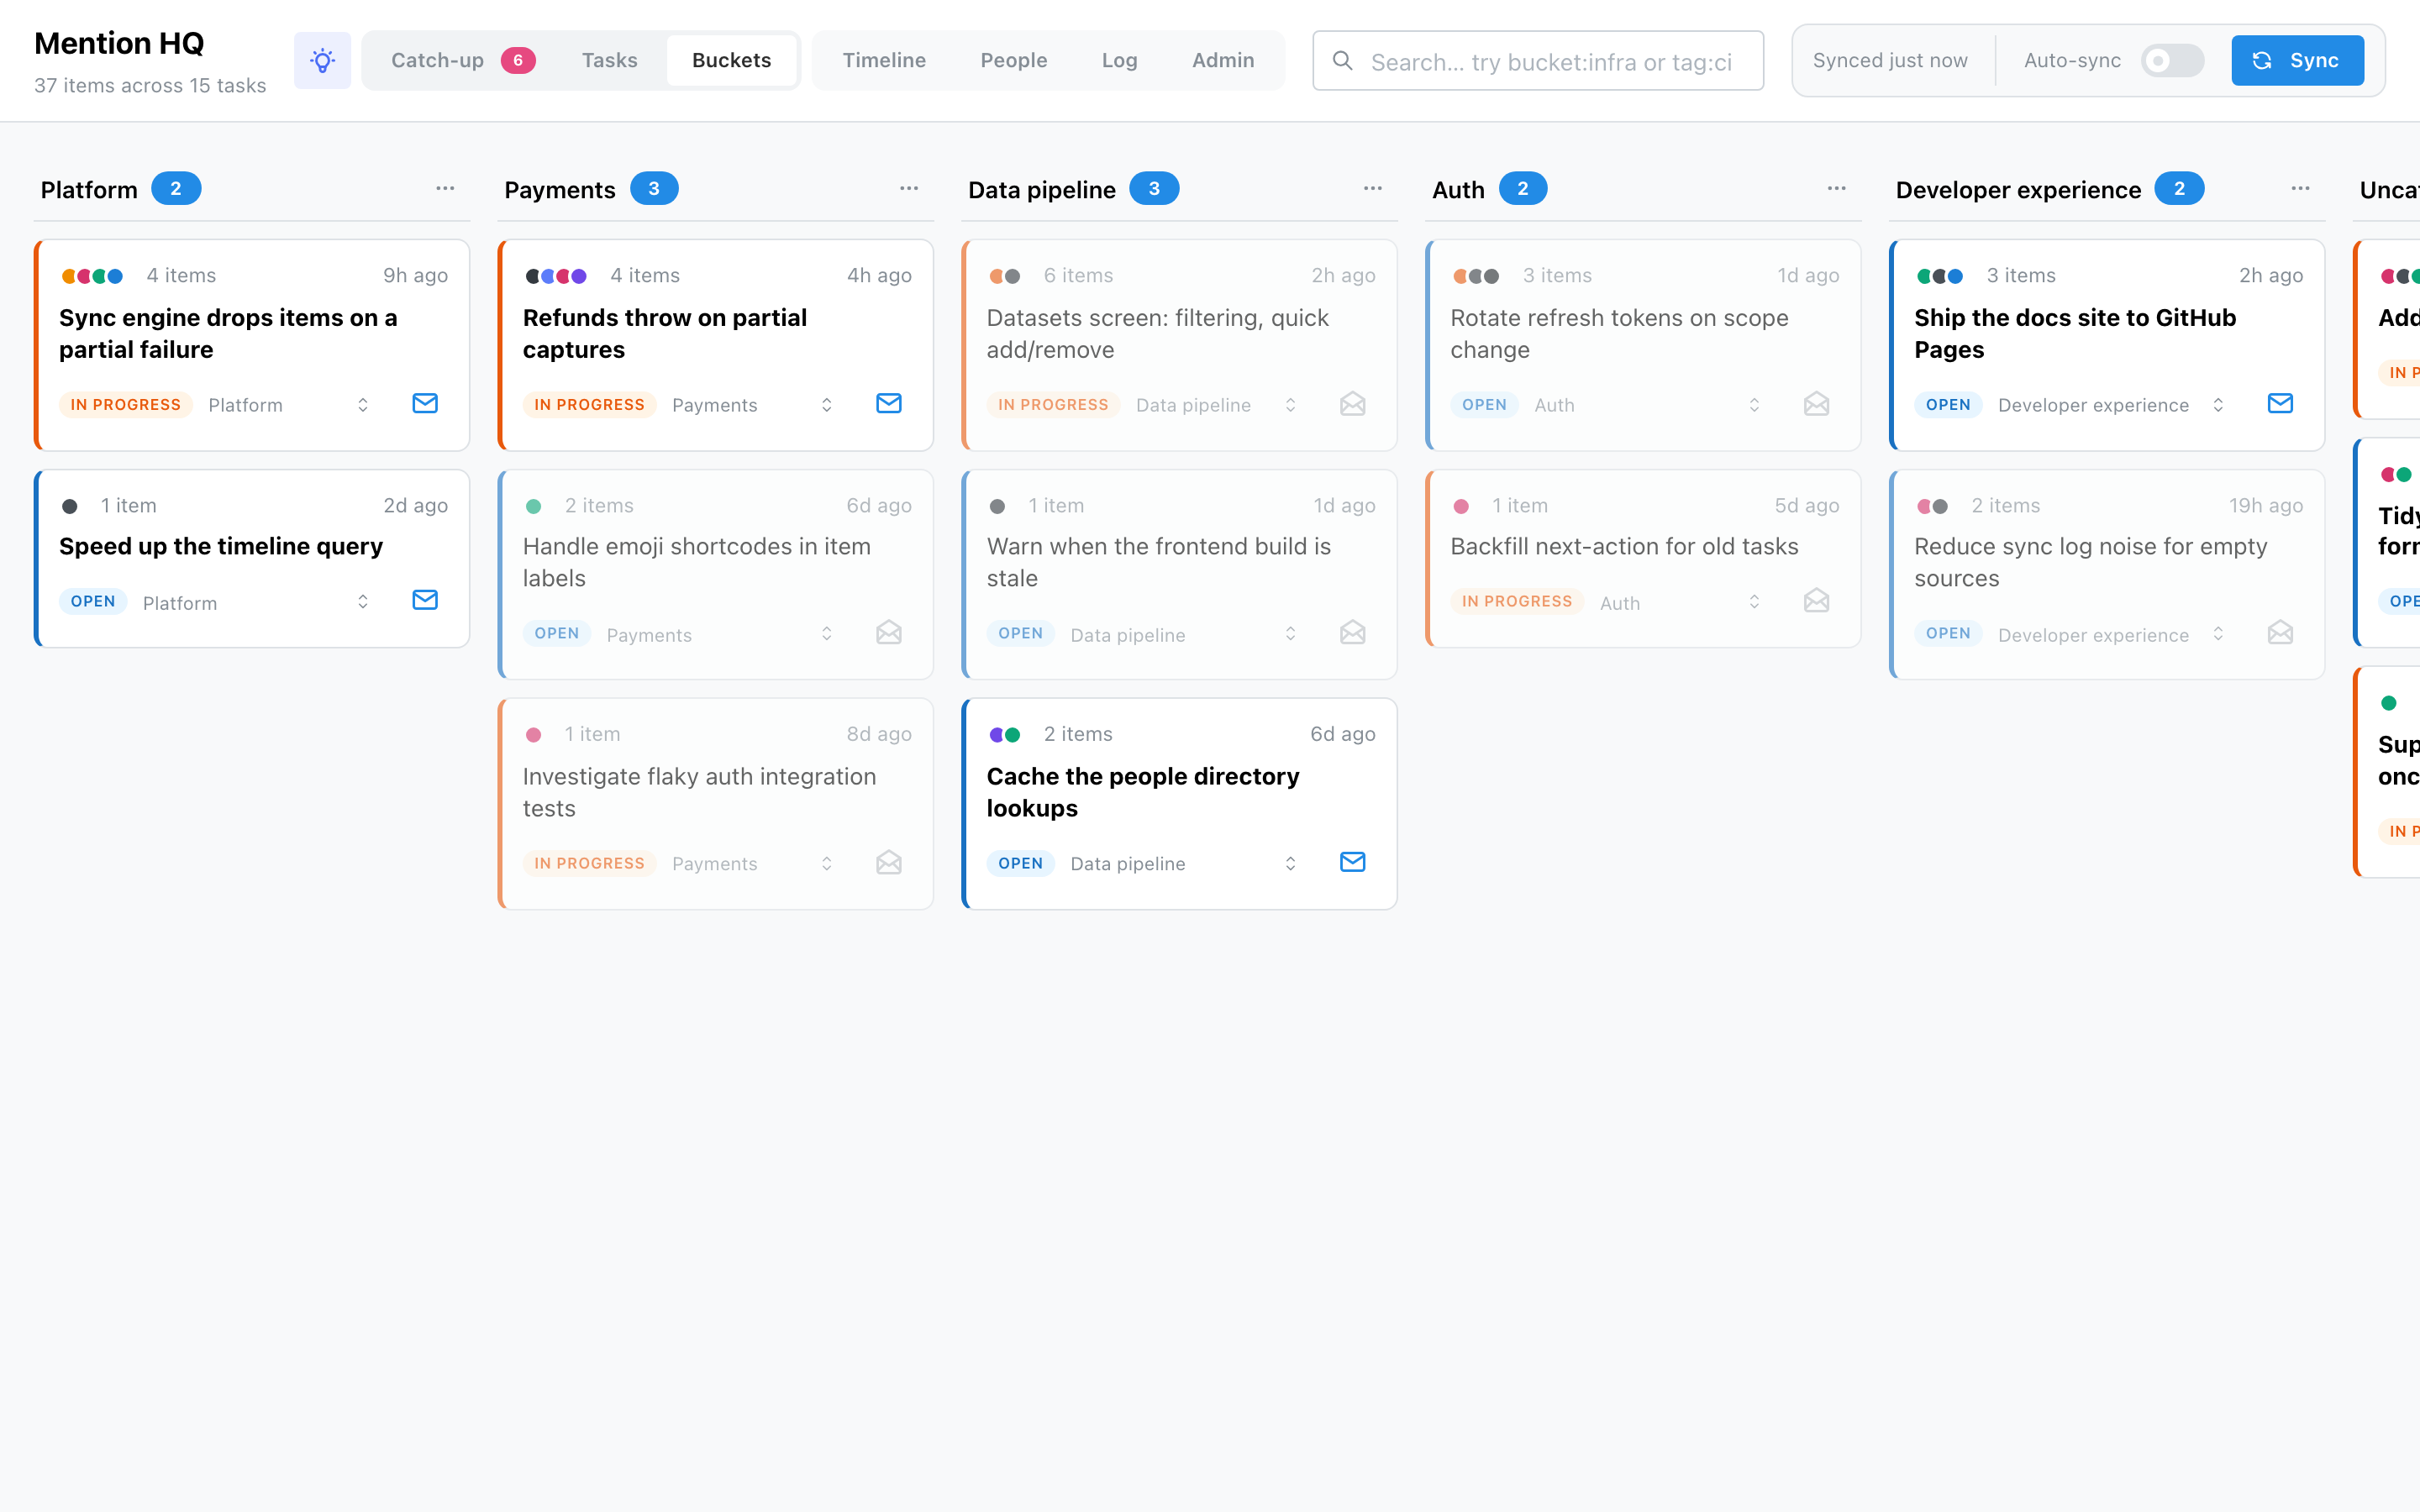Click open-envelope icon on 'Datasets screen' card
Image resolution: width=2420 pixels, height=1512 pixels.
1353,403
